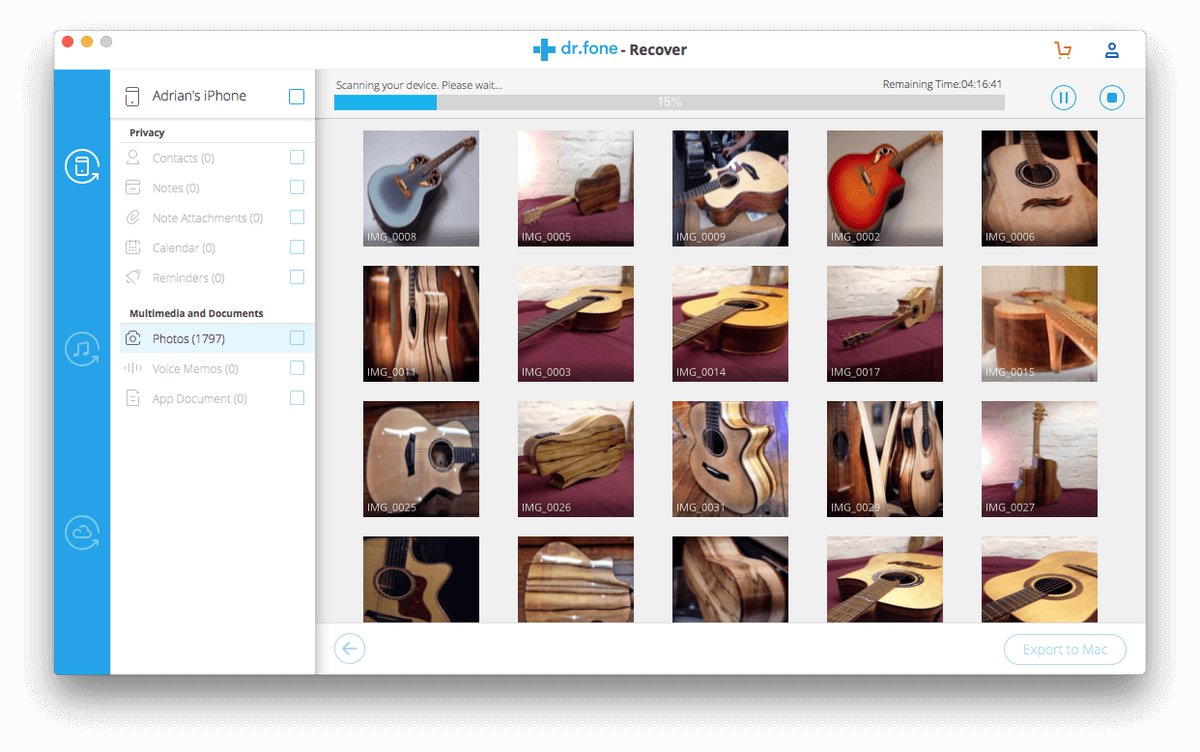The image size is (1200, 752).
Task: Select Recover from iOS Device sidebar icon
Action: click(82, 166)
